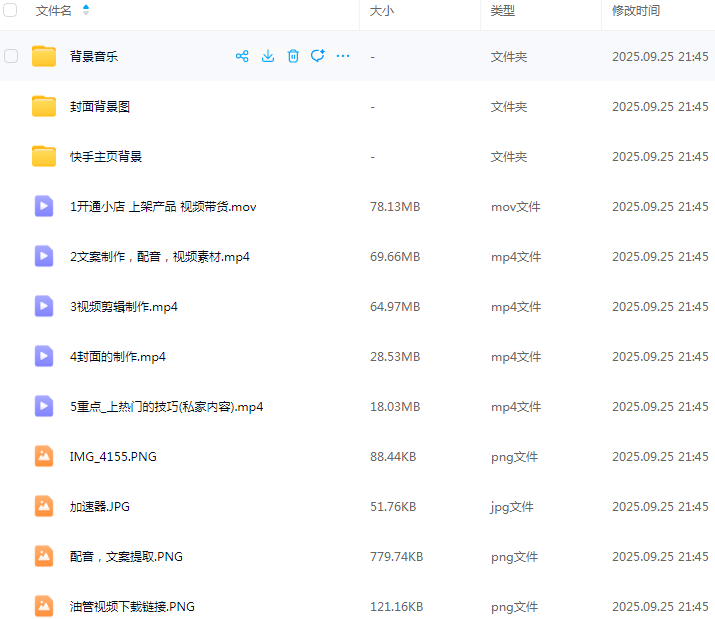Click the image icon of 加速器.JPG

tap(44, 506)
